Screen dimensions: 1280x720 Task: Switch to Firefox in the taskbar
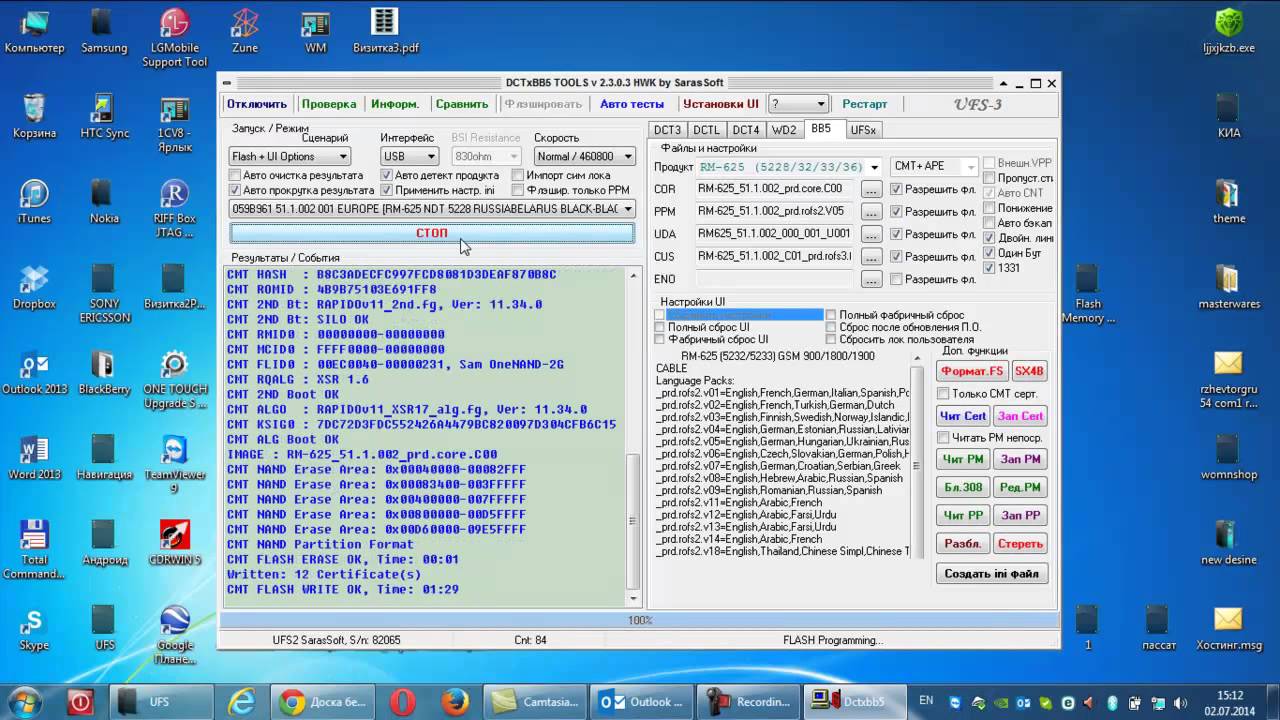pyautogui.click(x=454, y=702)
